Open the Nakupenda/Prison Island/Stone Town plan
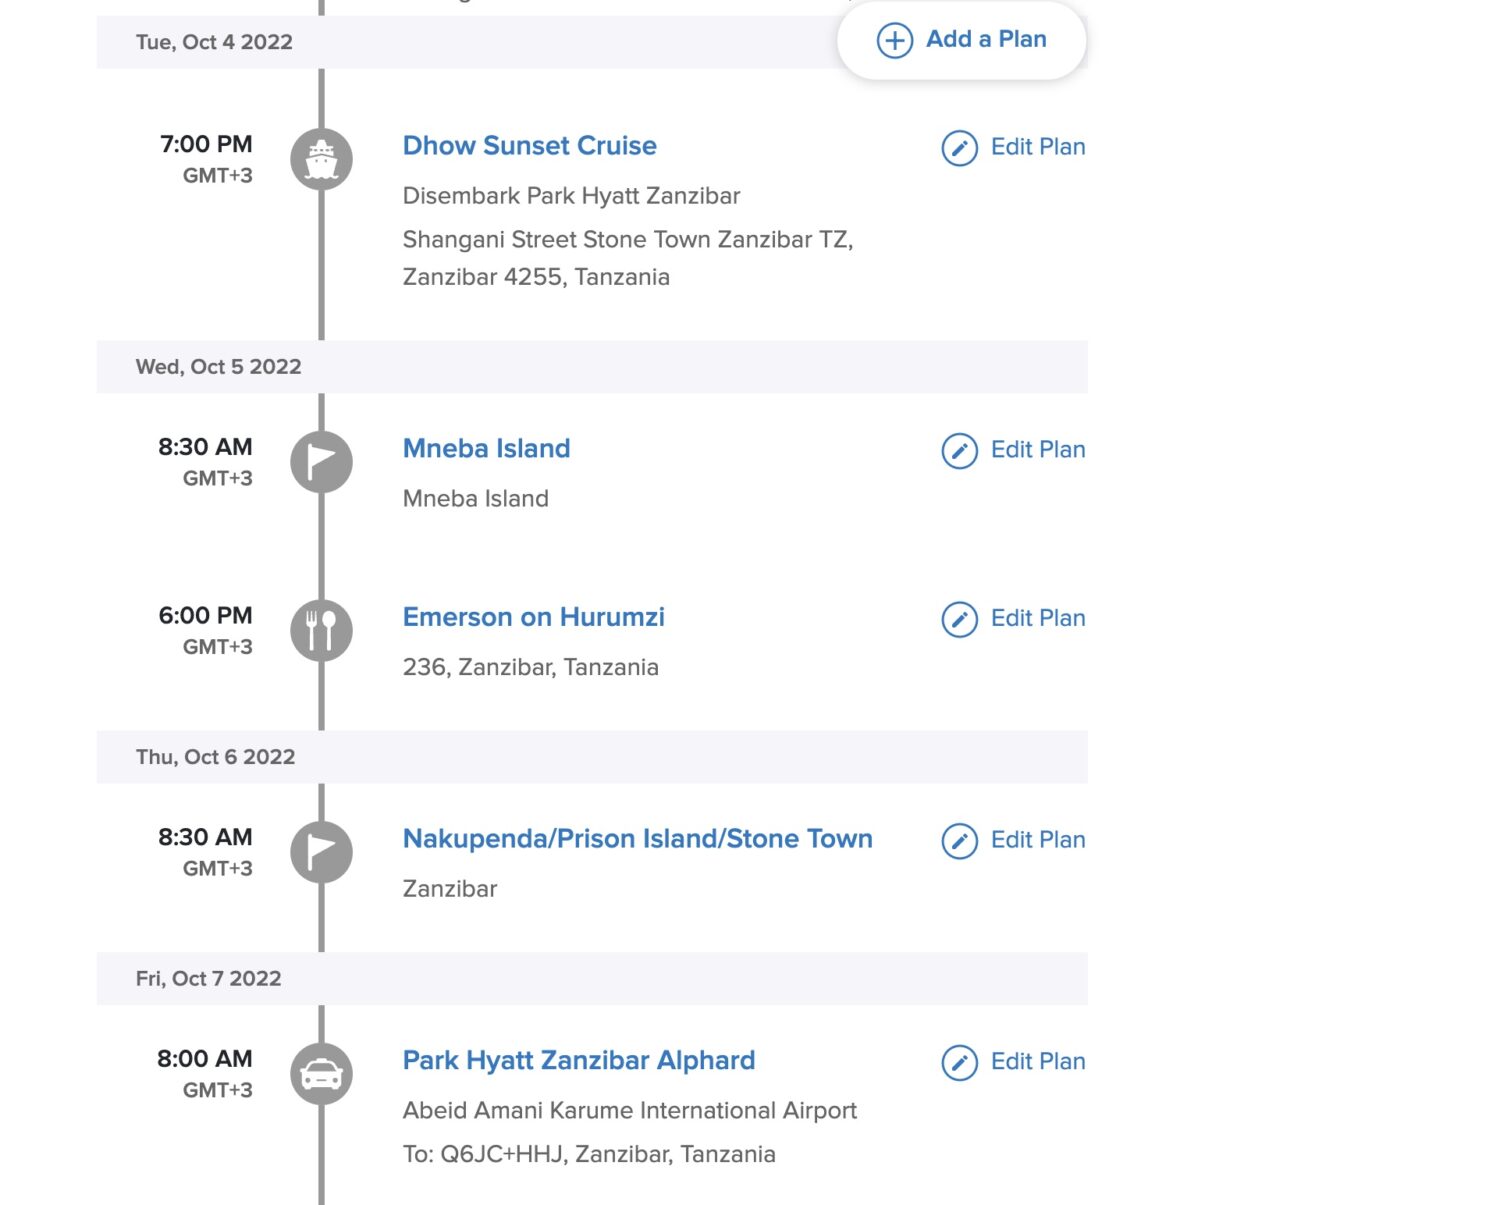The image size is (1500, 1205). point(638,839)
